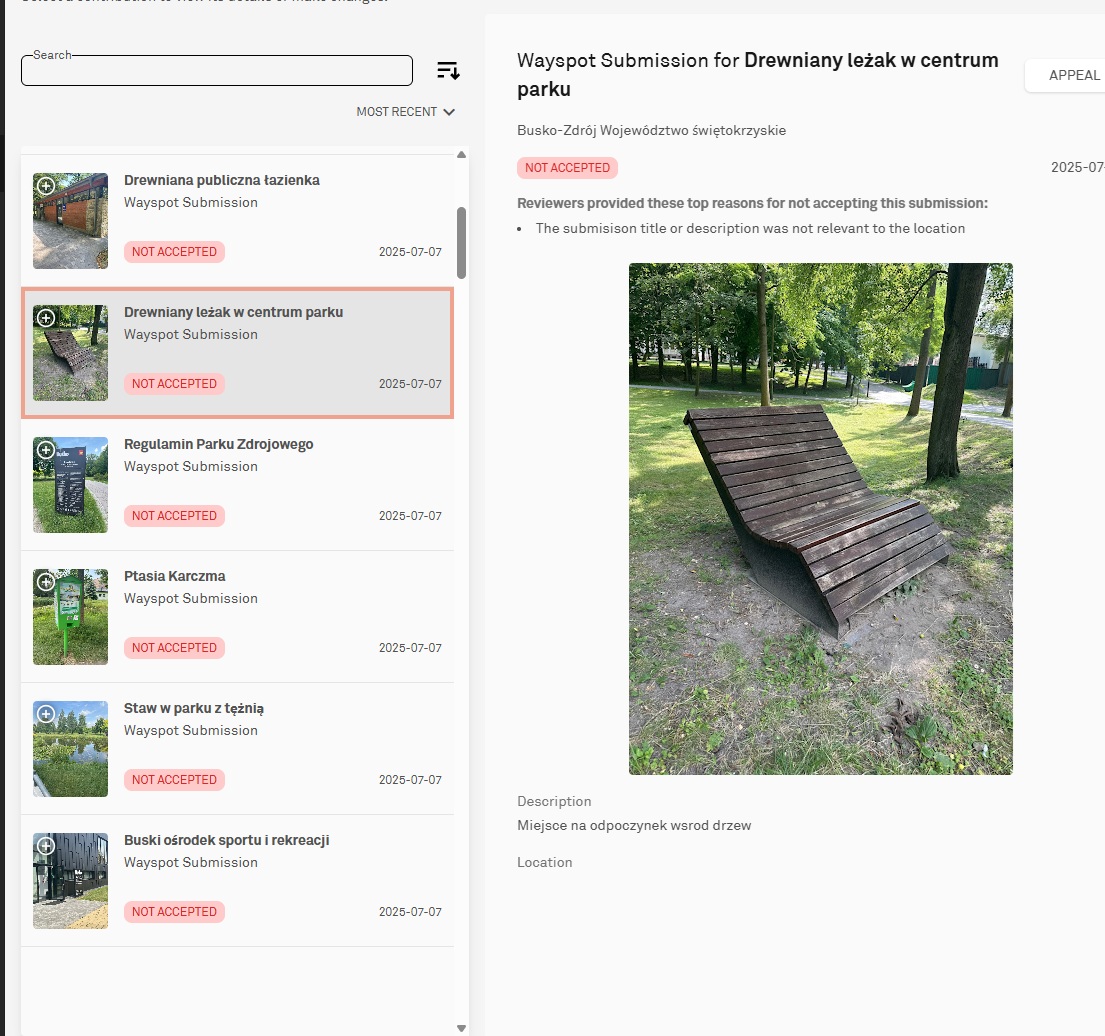Enlarge the Staw w parku plus icon
Image resolution: width=1105 pixels, height=1036 pixels.
[x=46, y=714]
